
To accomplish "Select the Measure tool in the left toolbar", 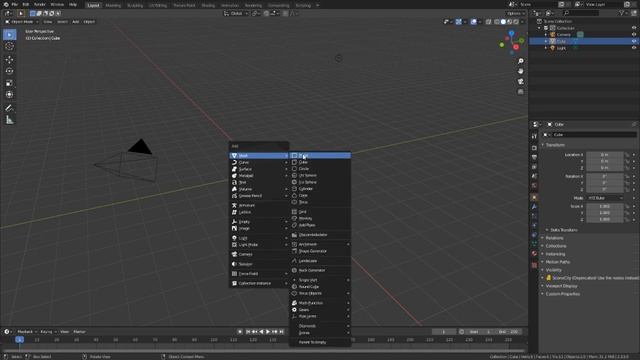I will point(9,120).
